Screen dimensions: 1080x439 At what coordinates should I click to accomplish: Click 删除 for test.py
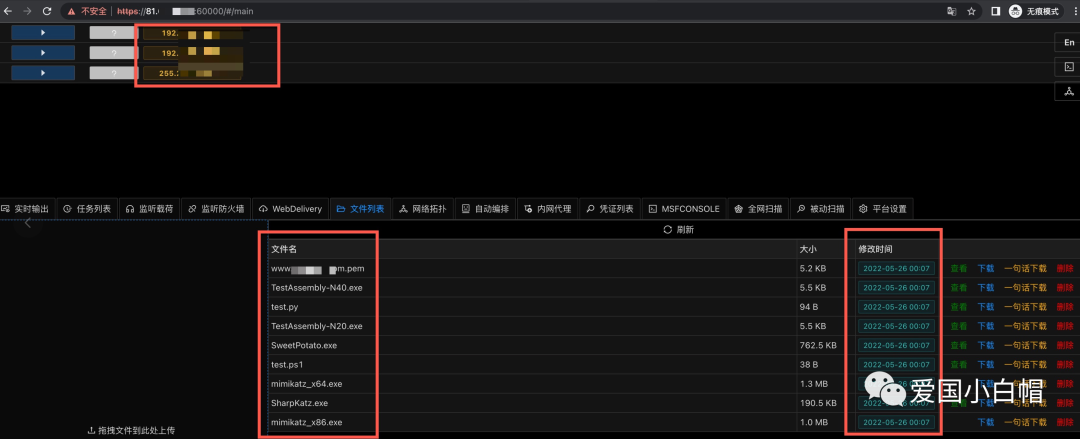click(1064, 307)
